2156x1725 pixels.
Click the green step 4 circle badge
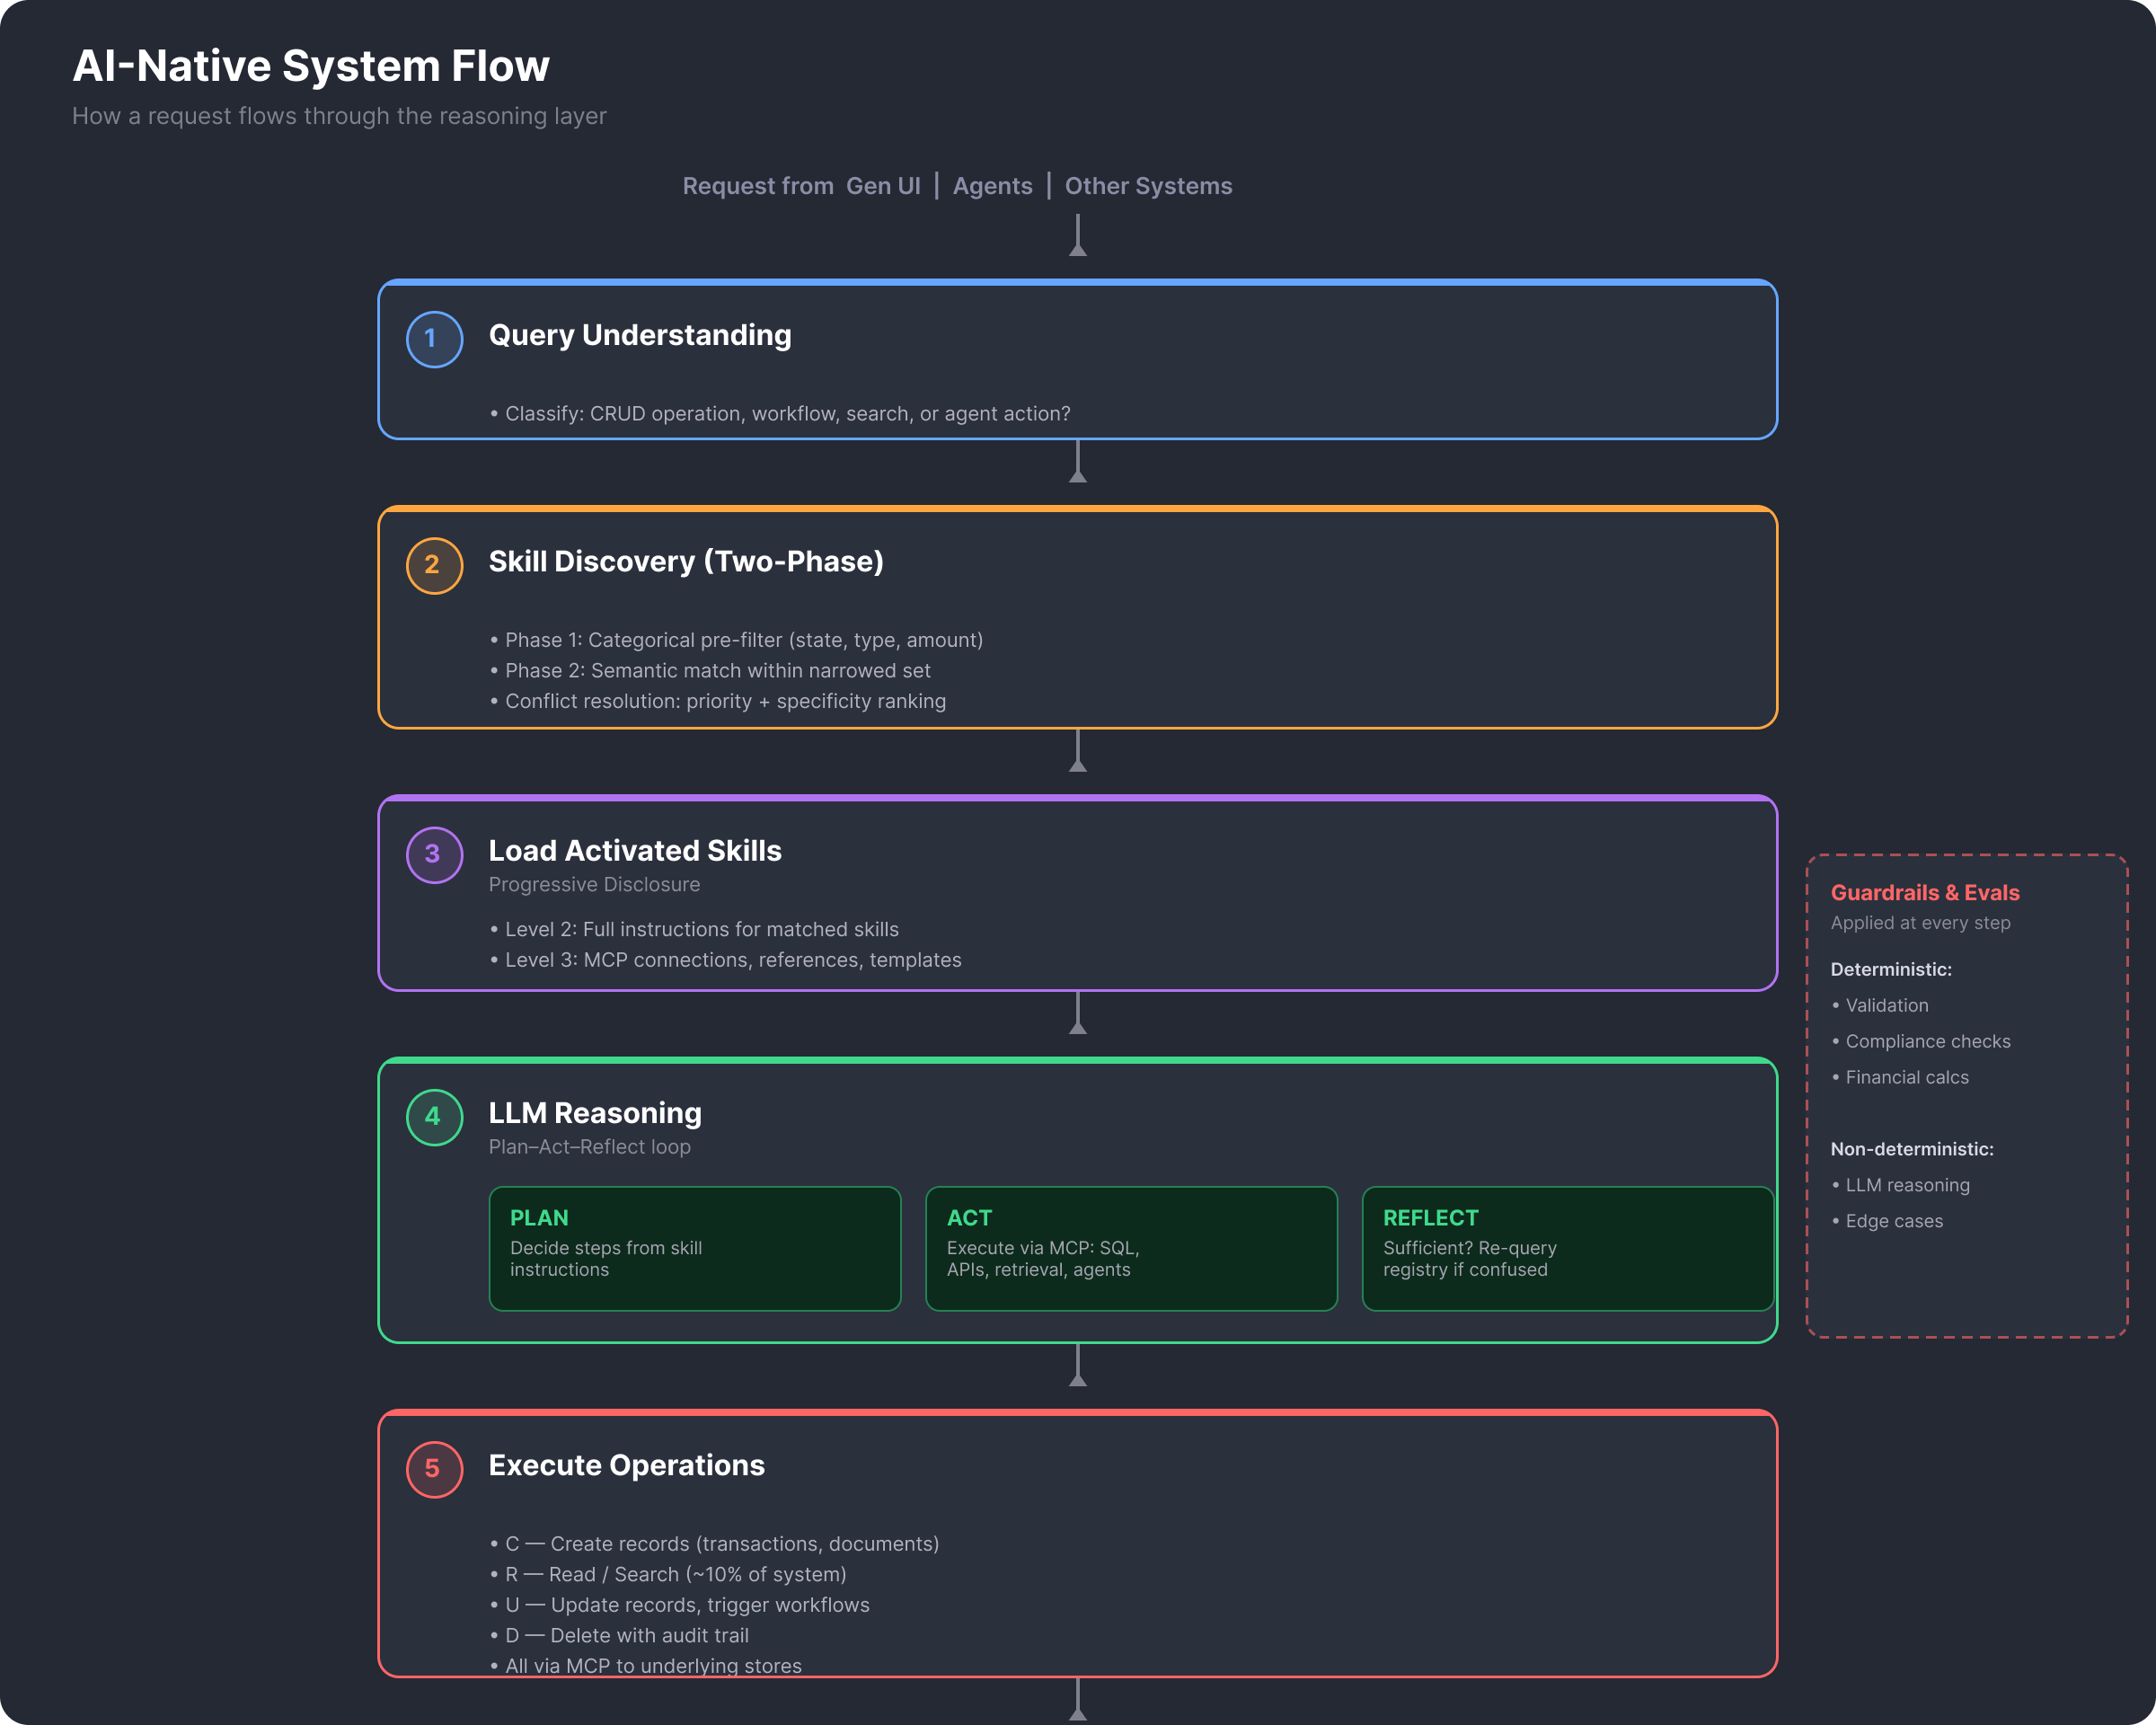[434, 1117]
